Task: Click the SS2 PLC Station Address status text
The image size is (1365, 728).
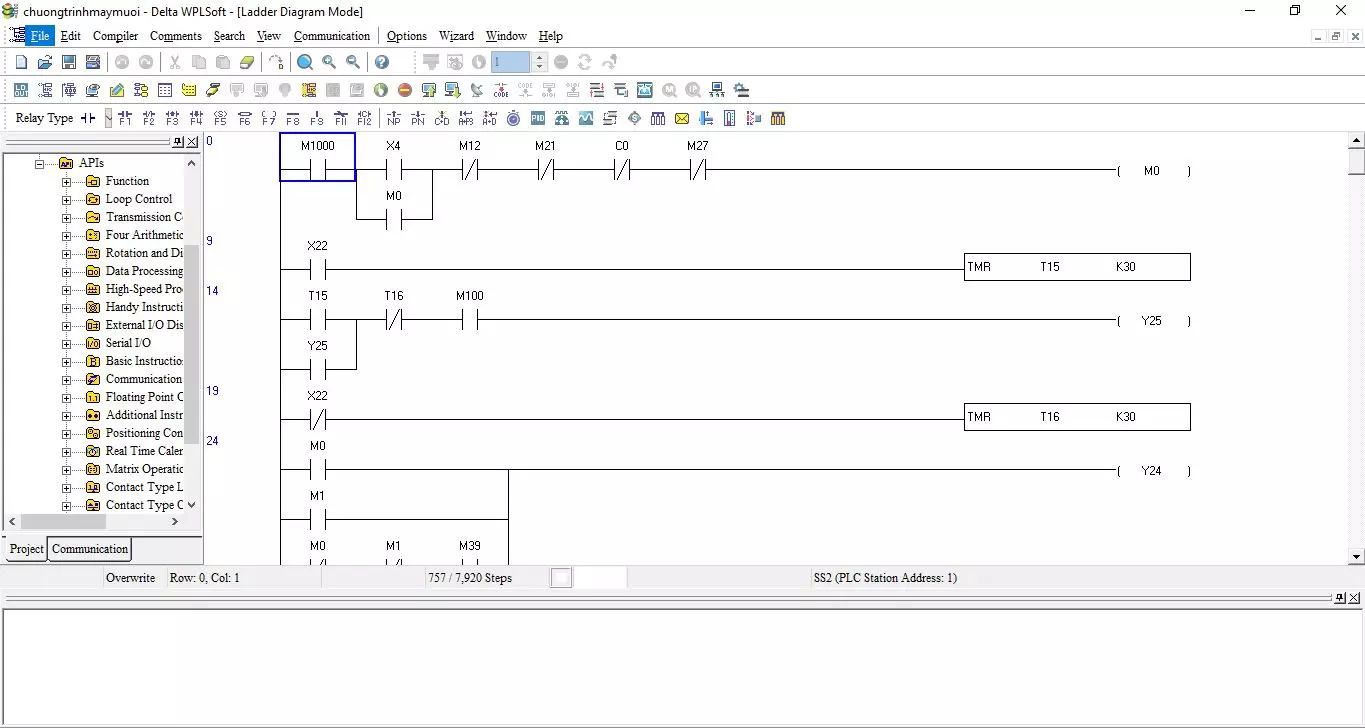Action: coord(885,578)
